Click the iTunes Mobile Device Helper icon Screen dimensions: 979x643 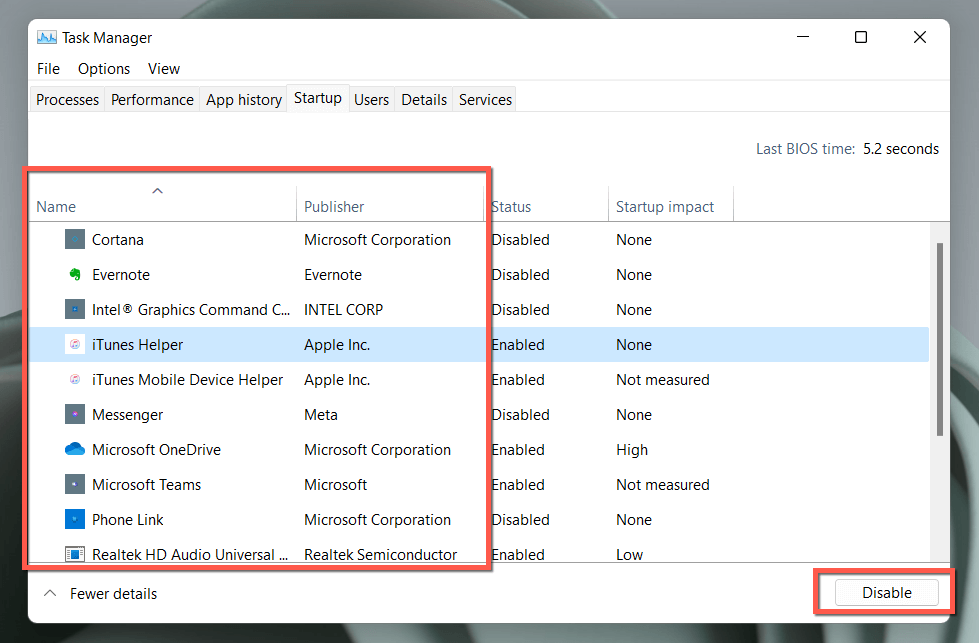75,380
